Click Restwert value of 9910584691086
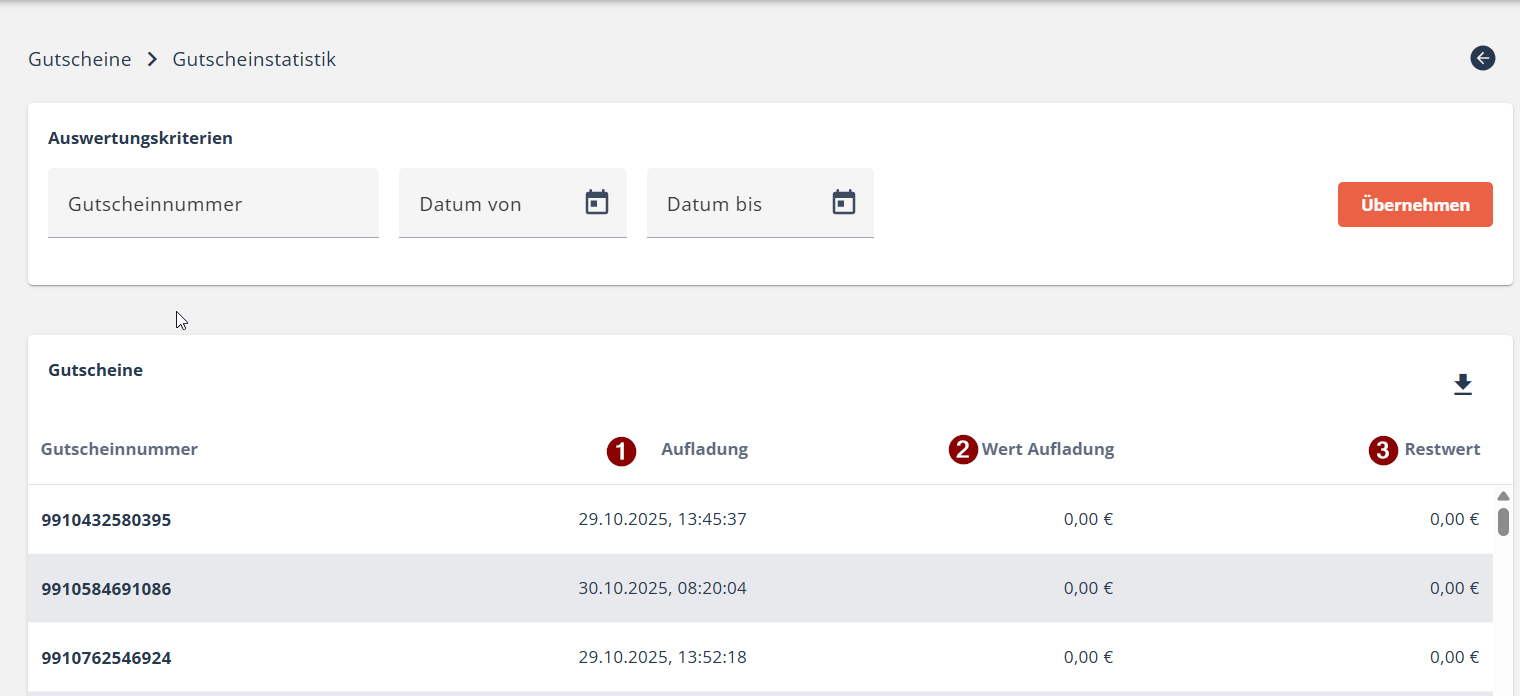The width and height of the screenshot is (1520, 696). point(1454,588)
